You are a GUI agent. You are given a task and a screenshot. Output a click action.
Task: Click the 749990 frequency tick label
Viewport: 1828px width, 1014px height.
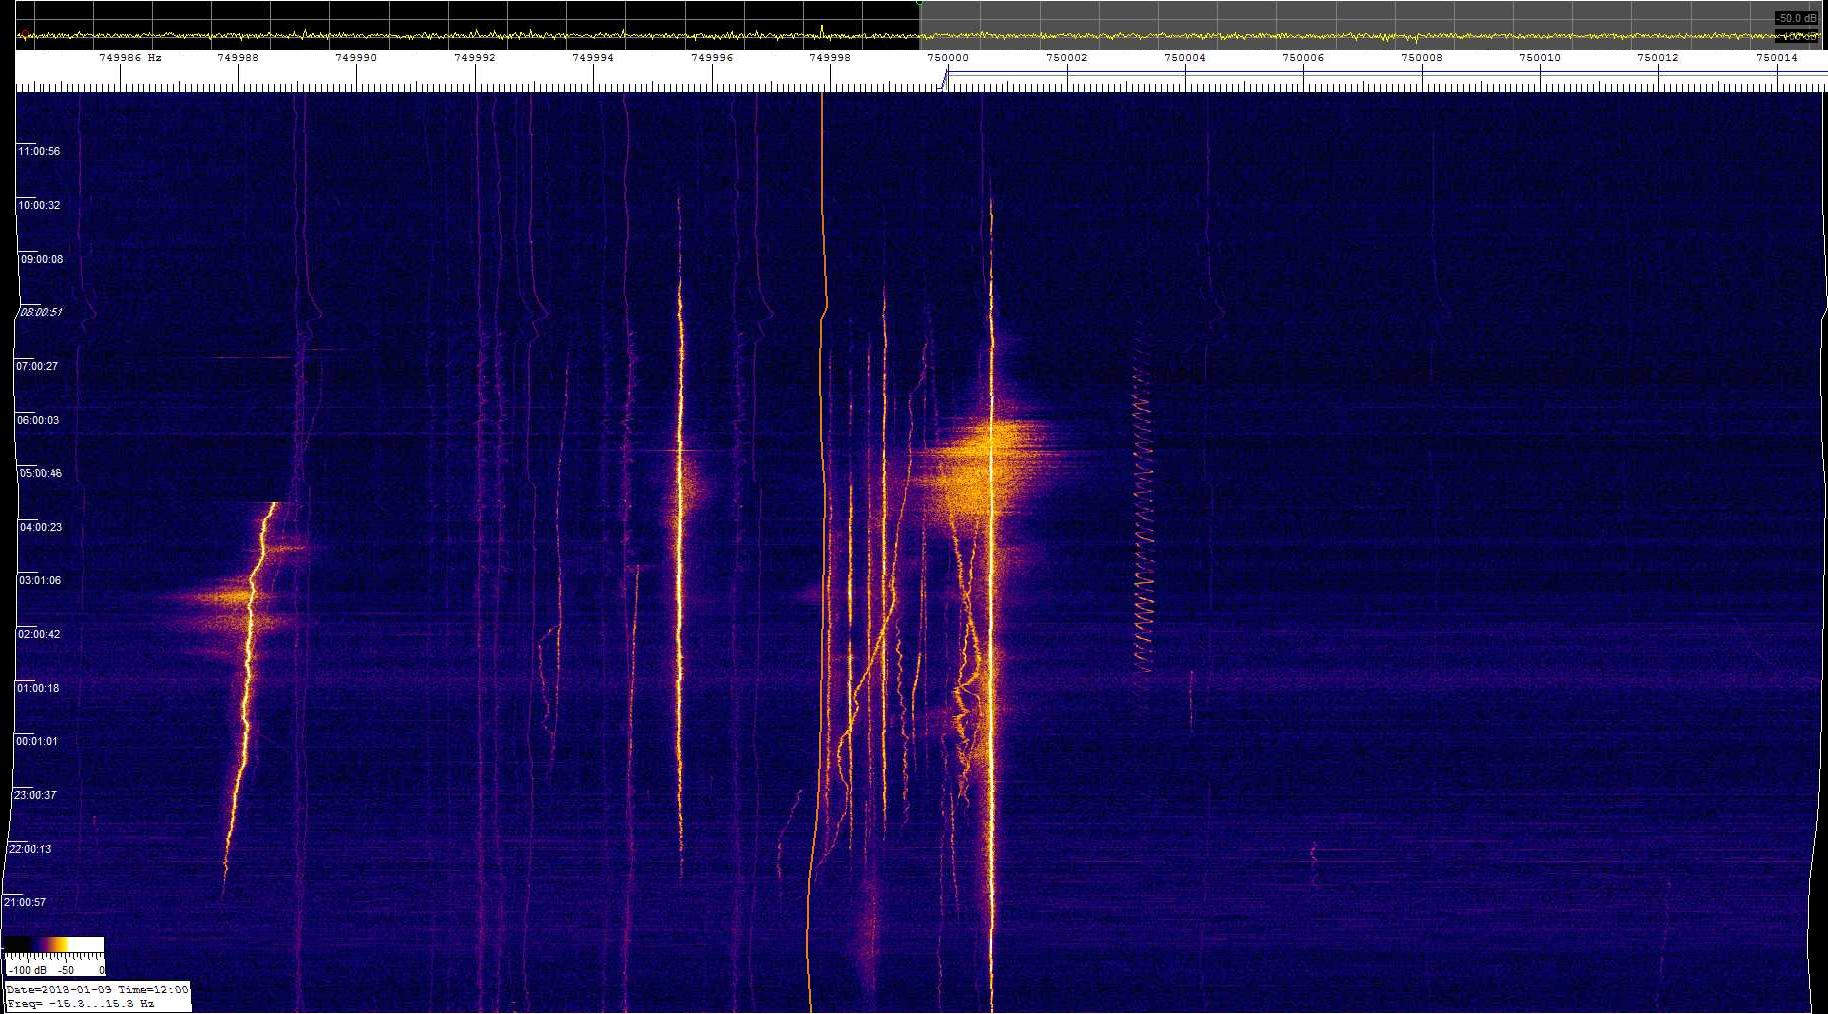pos(356,58)
